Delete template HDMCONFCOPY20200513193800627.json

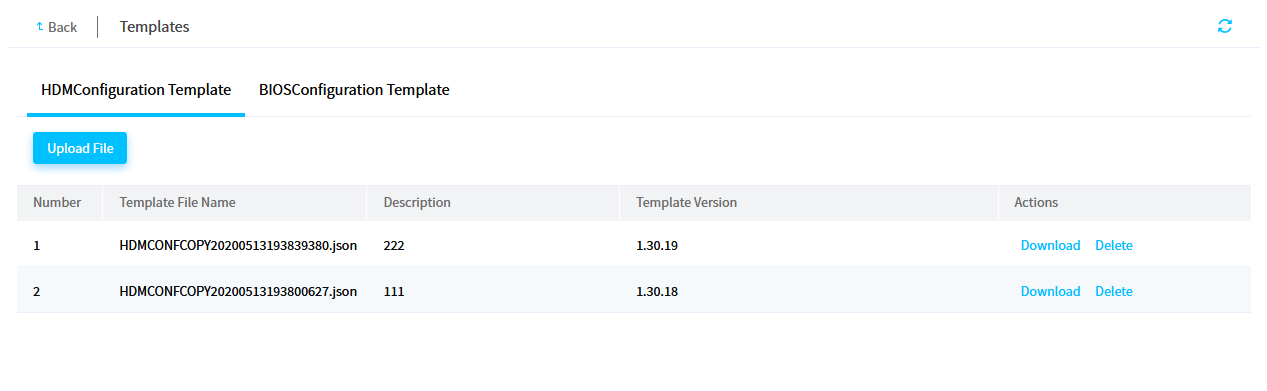point(1114,291)
